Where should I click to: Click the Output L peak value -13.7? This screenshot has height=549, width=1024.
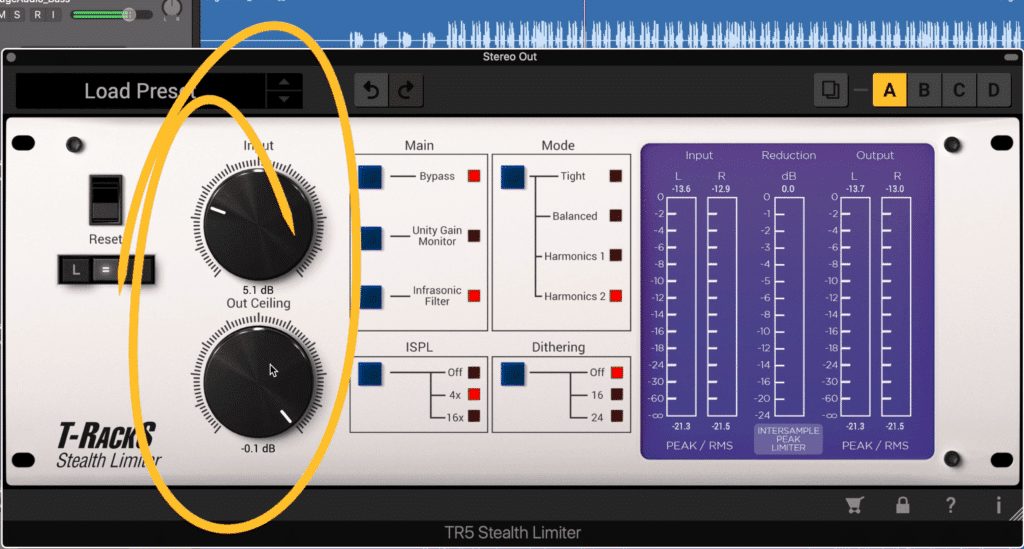pyautogui.click(x=855, y=189)
